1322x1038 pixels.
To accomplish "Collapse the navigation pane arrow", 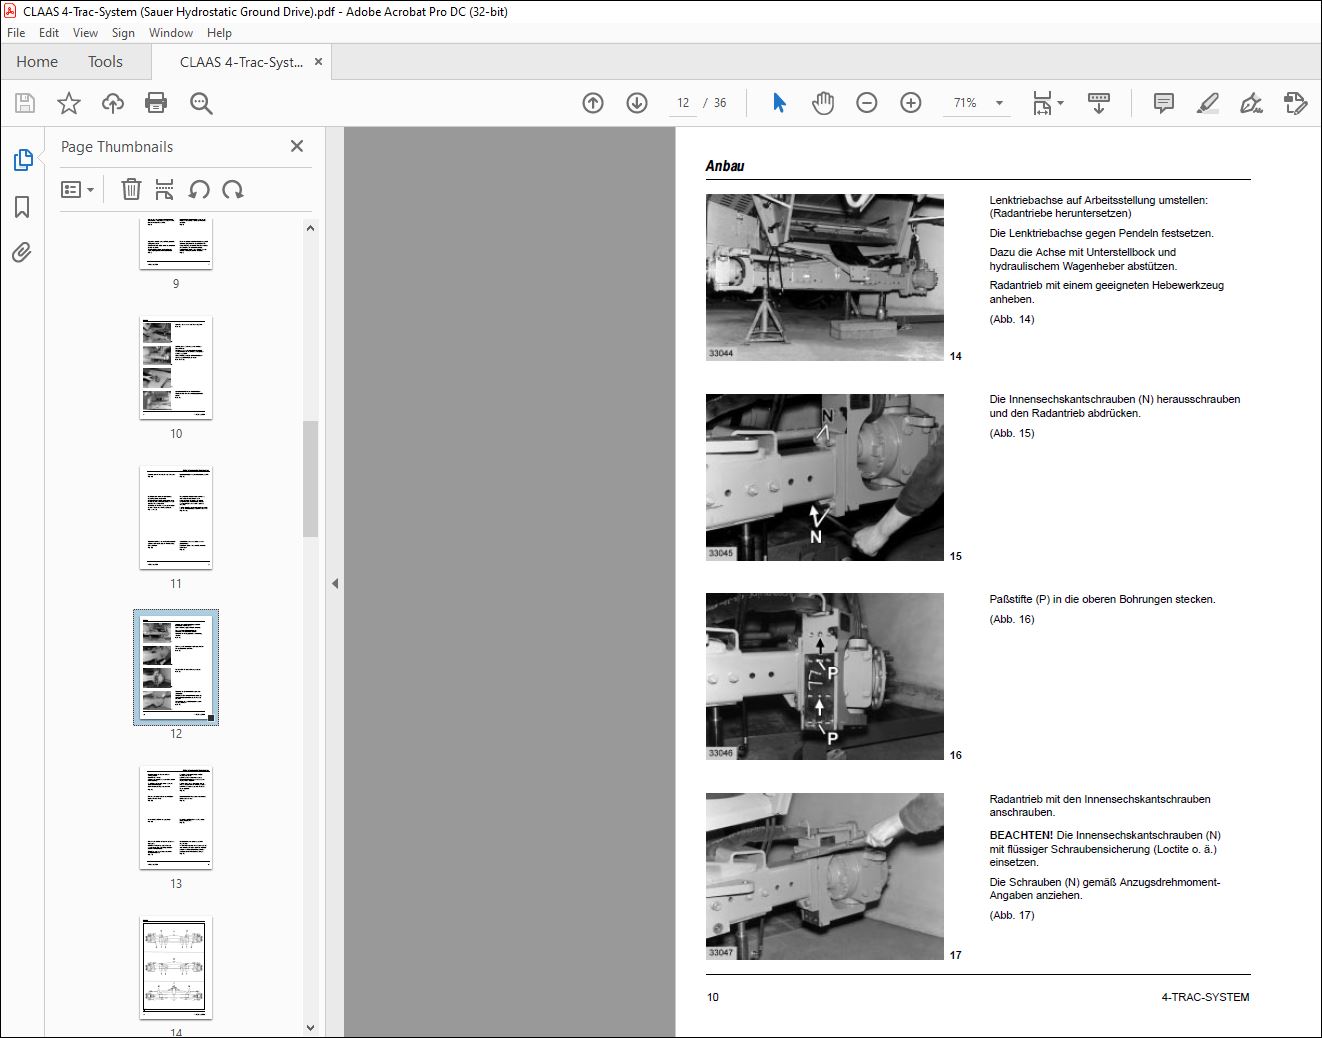I will point(335,583).
